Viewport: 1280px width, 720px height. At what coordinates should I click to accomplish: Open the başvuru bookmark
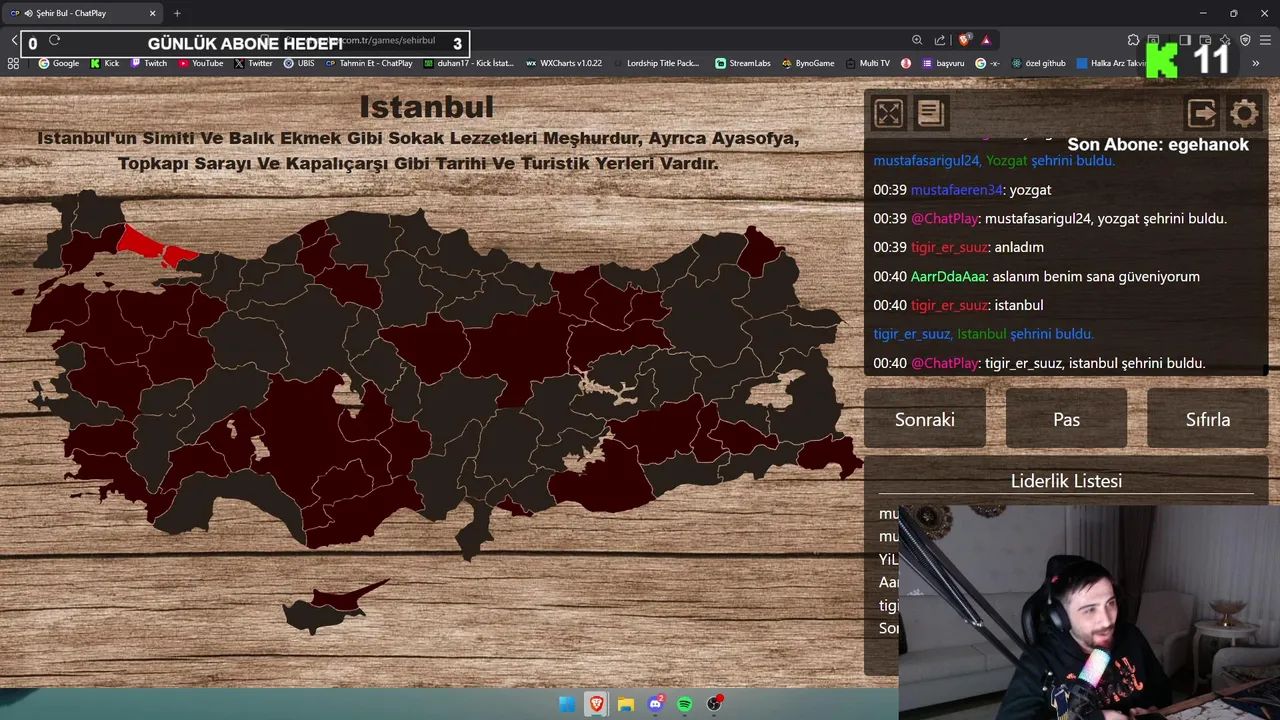(x=942, y=63)
